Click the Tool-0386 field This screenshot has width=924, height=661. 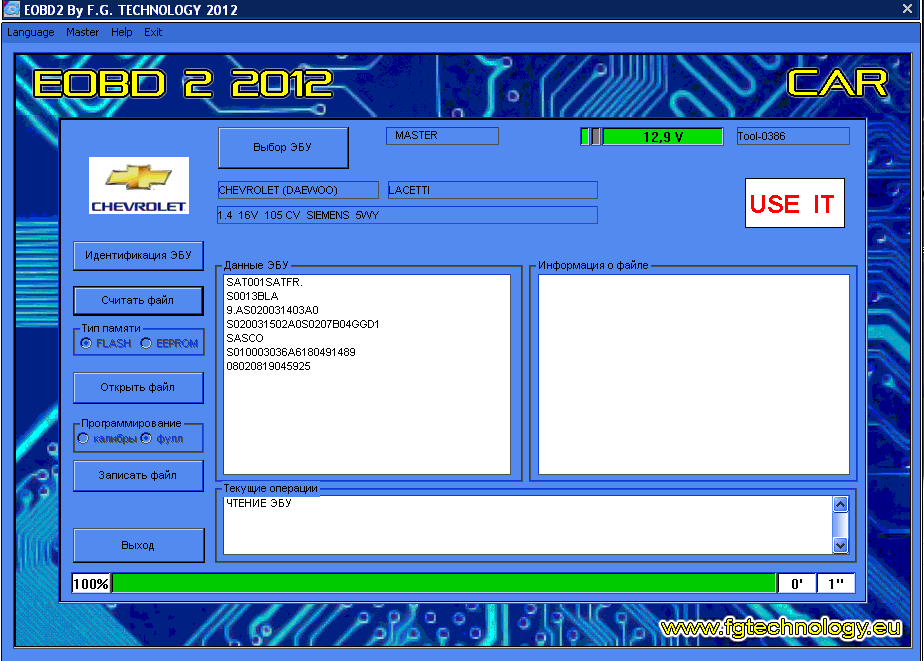click(x=793, y=136)
